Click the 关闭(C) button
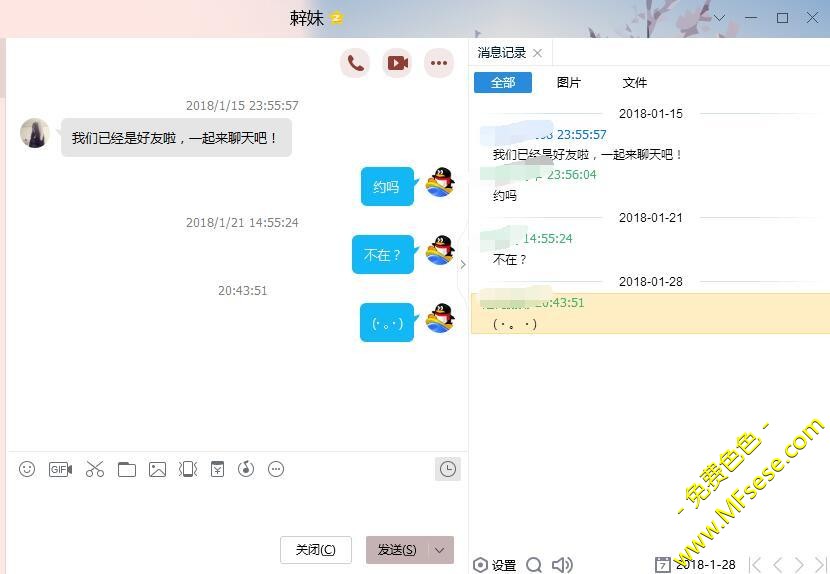 click(x=315, y=550)
